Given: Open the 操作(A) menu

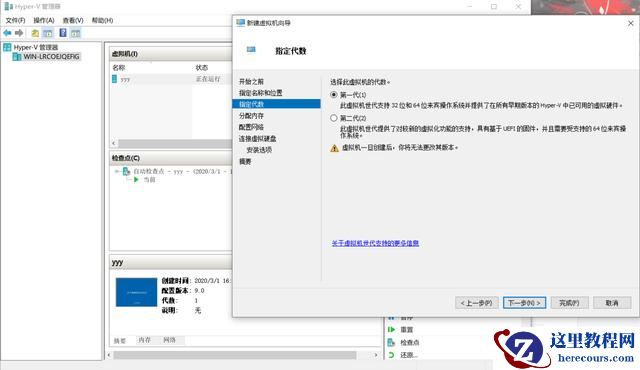Looking at the screenshot, I should (x=44, y=20).
